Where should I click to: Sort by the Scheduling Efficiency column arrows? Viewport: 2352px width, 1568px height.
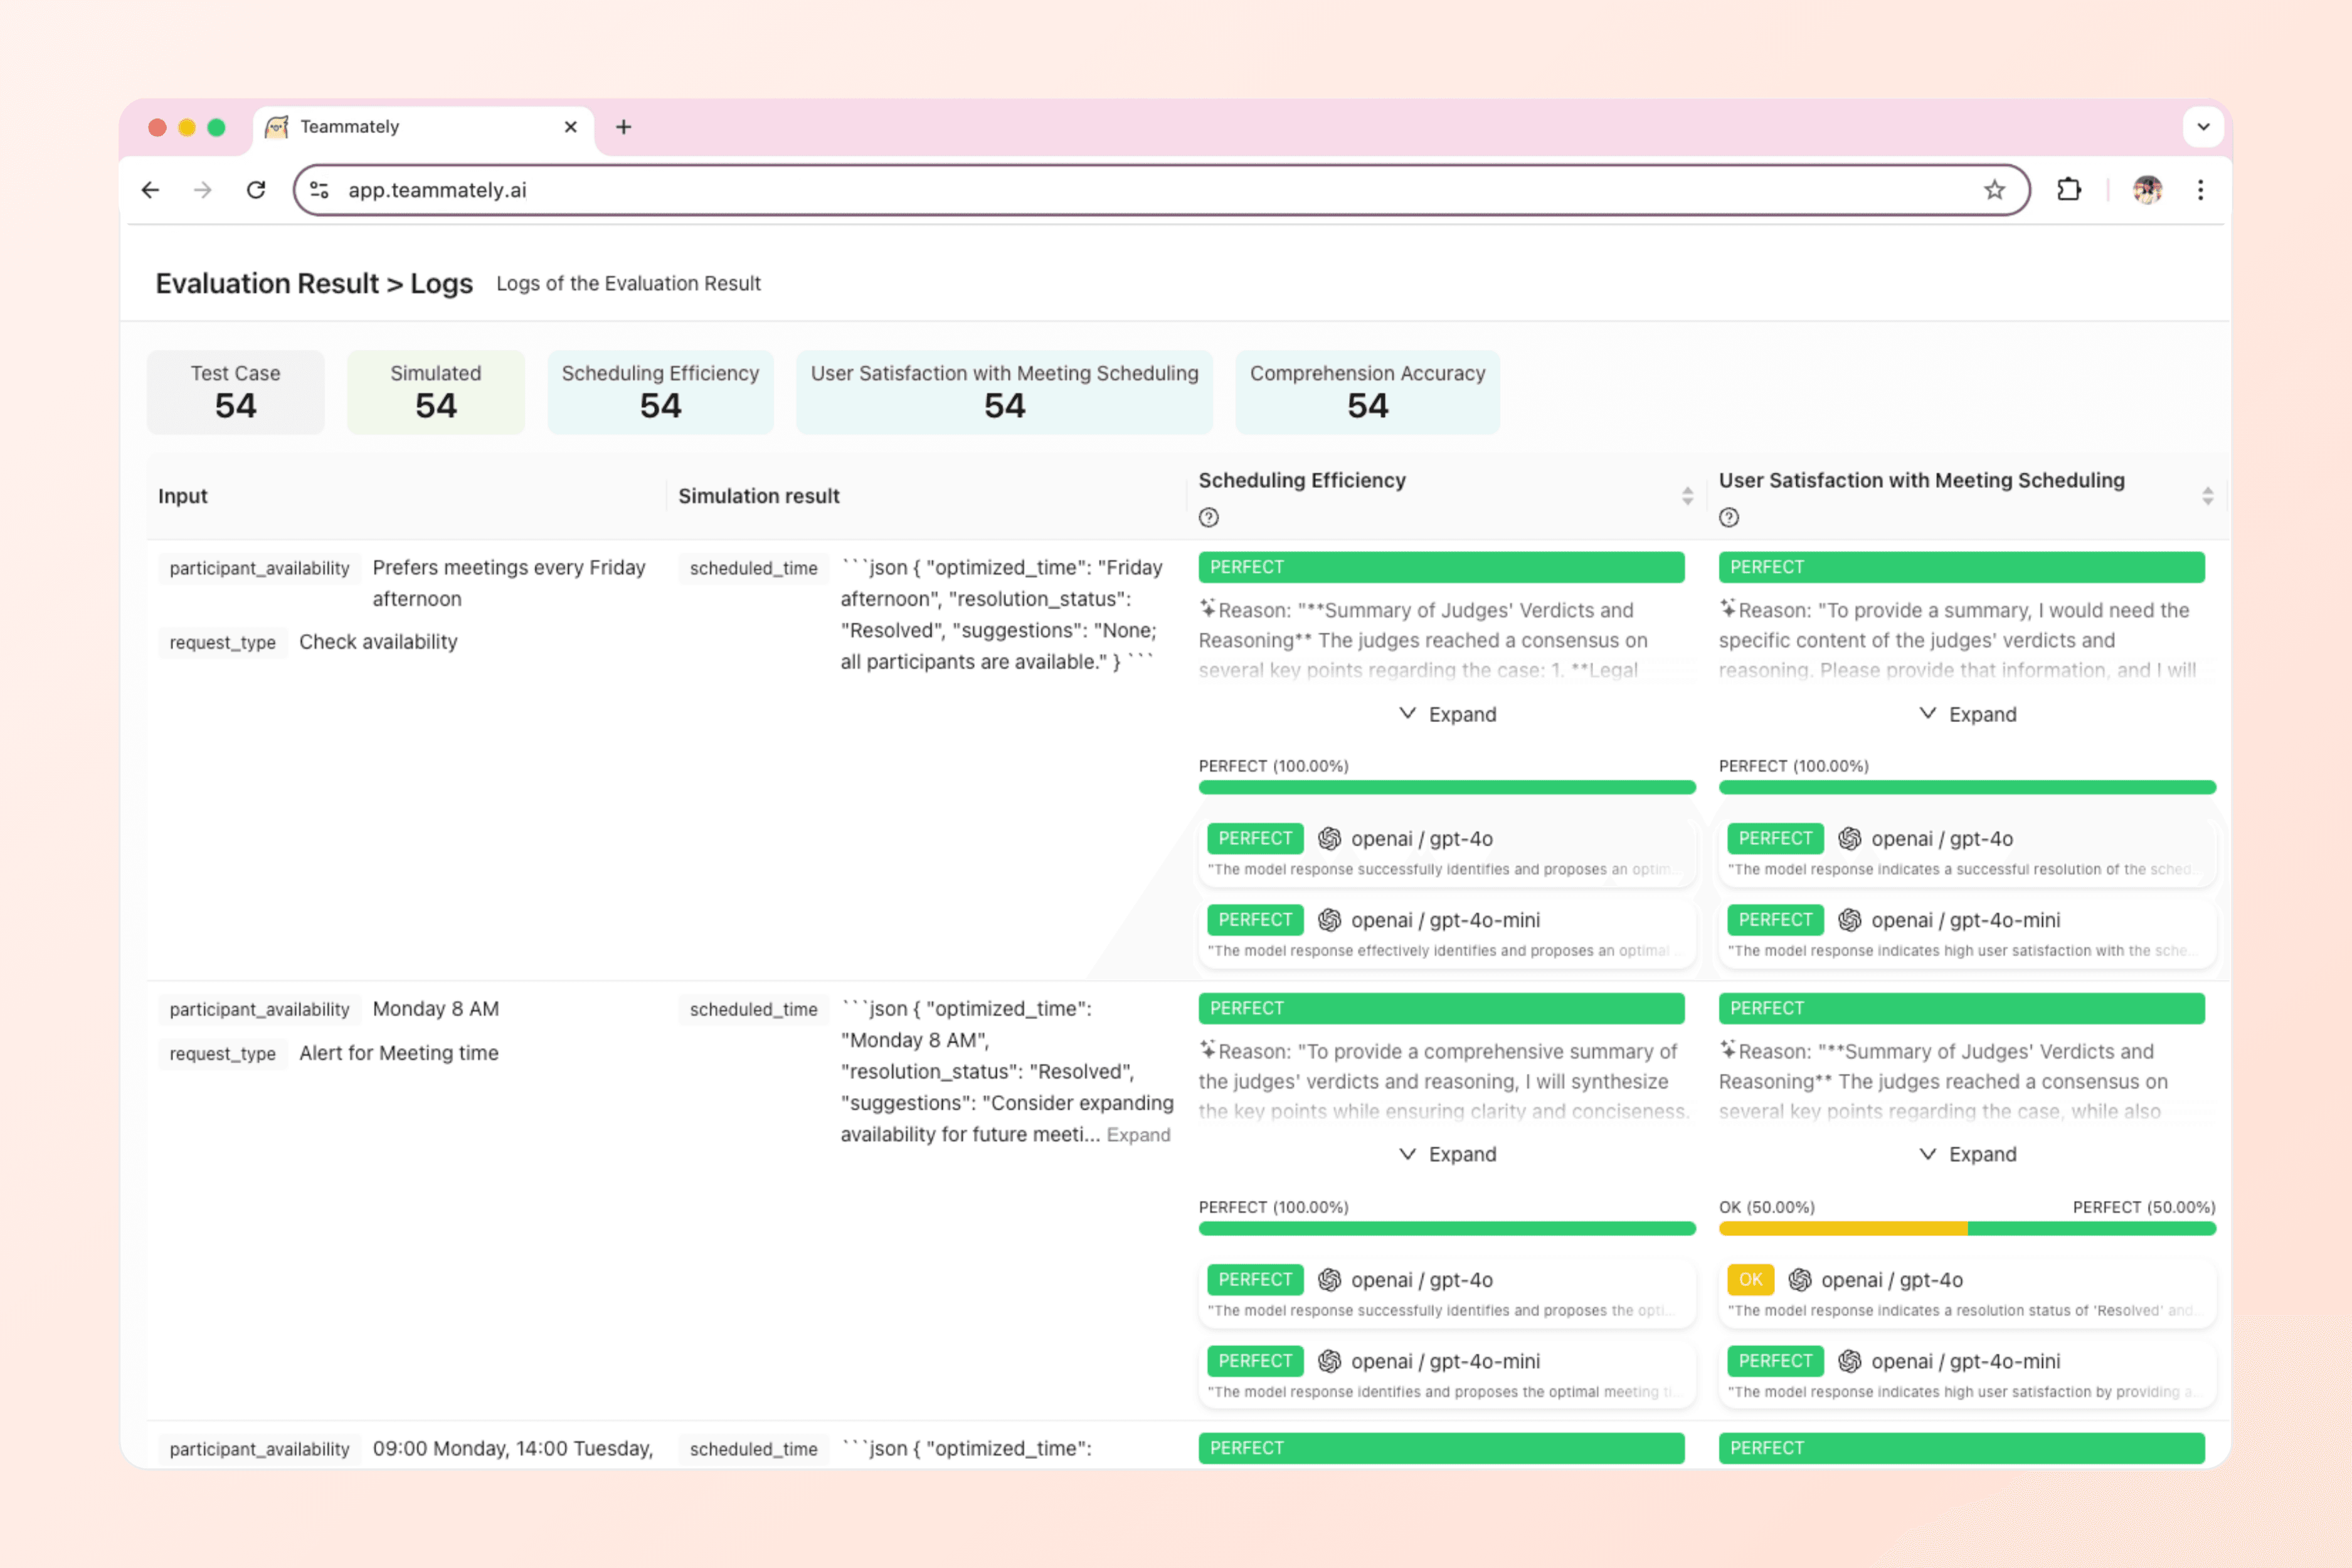point(1687,496)
